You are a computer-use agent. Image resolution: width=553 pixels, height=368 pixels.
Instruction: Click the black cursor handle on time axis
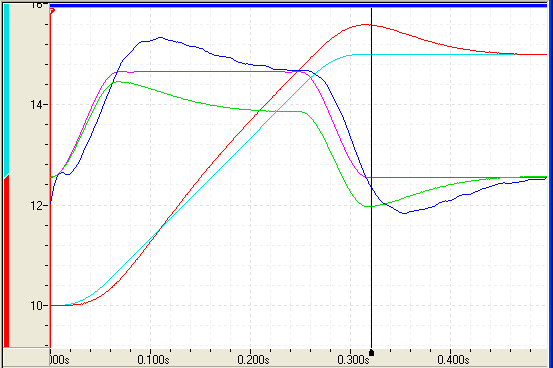(371, 352)
